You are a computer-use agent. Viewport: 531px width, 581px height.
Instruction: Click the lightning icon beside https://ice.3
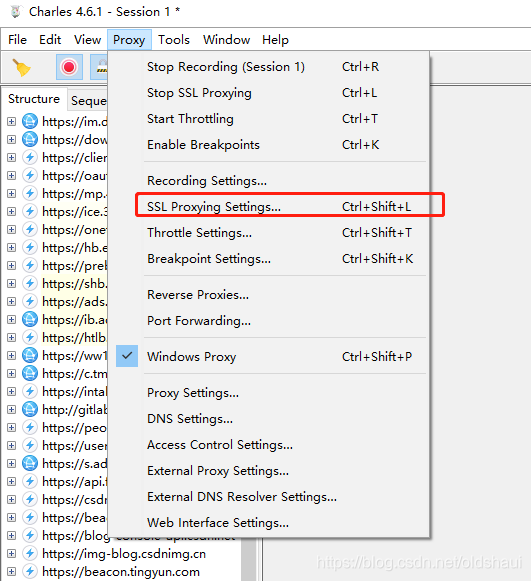click(30, 211)
